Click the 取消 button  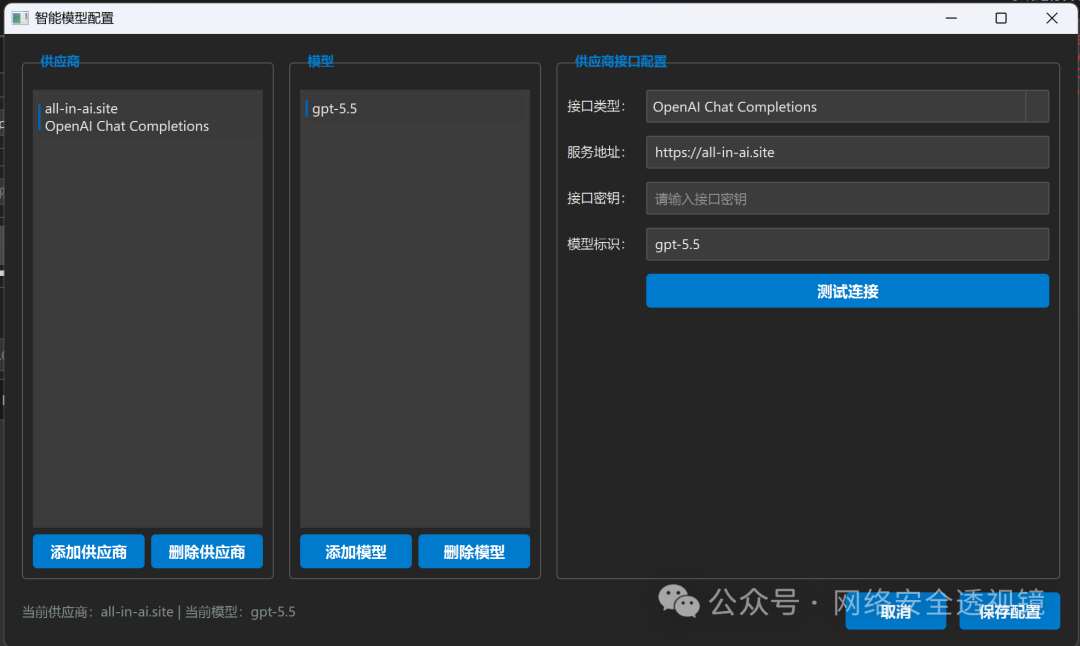[895, 612]
